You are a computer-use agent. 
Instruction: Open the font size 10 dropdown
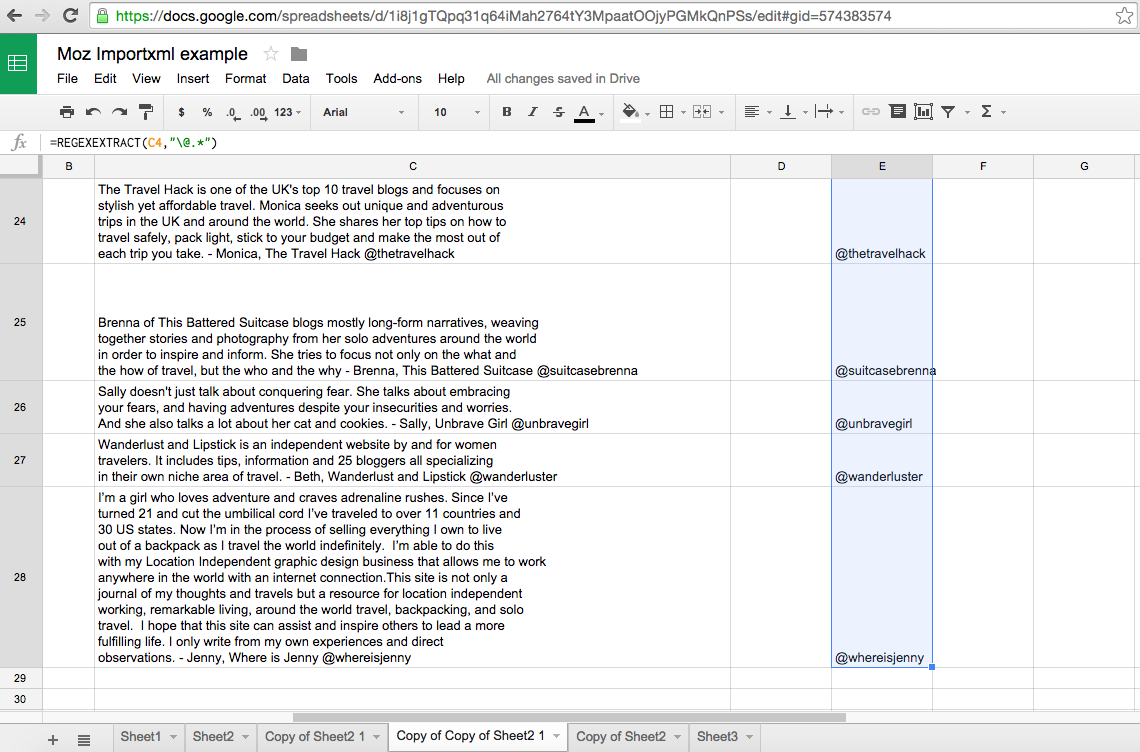(x=457, y=112)
